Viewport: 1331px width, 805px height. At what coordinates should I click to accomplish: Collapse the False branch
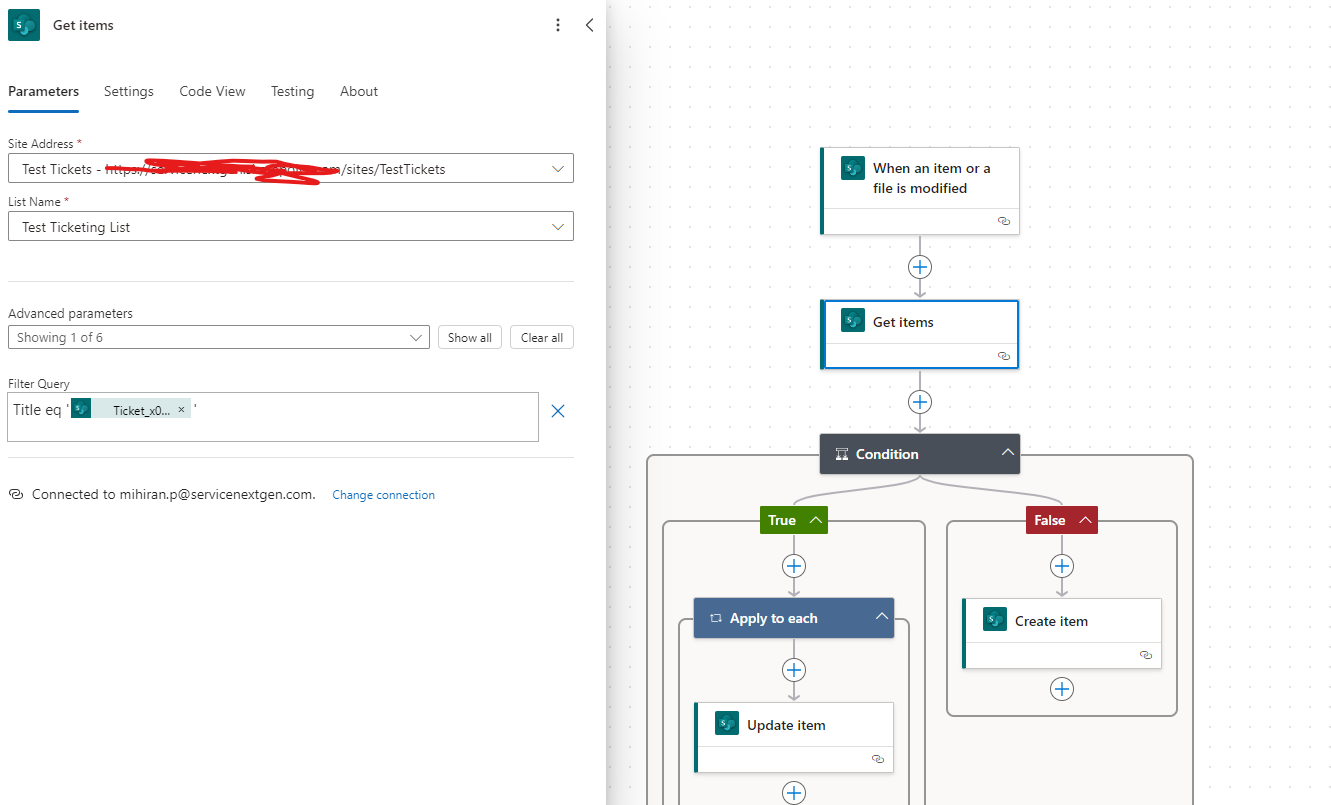click(x=1084, y=520)
